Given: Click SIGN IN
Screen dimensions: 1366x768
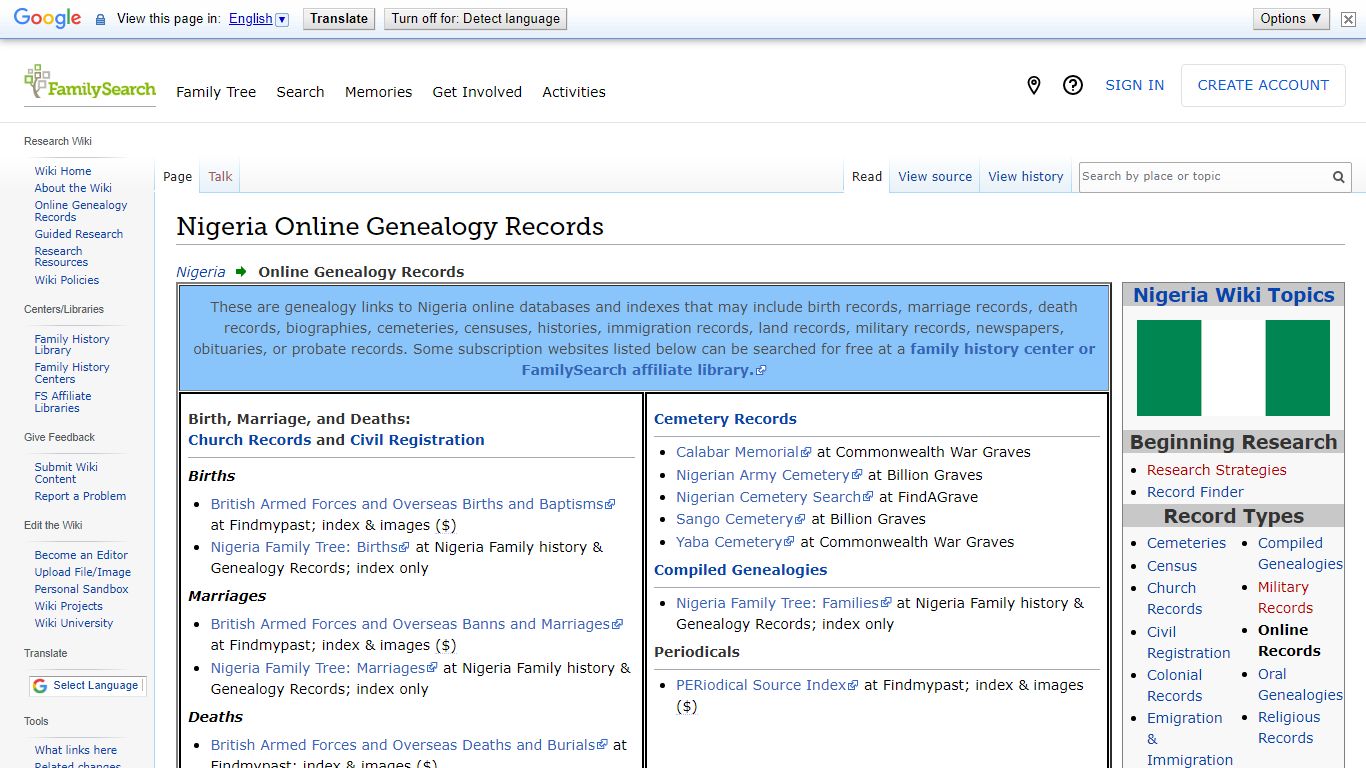Looking at the screenshot, I should (1134, 86).
